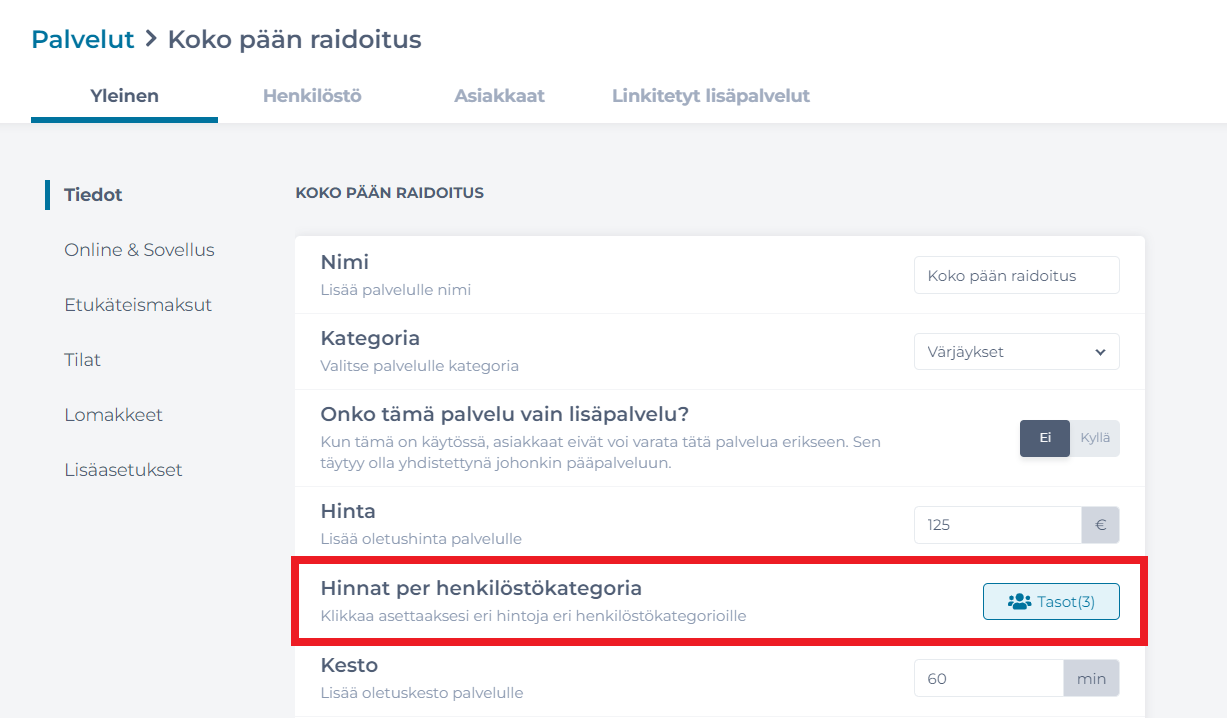Switch to the Asiakkaat tab

pyautogui.click(x=499, y=96)
